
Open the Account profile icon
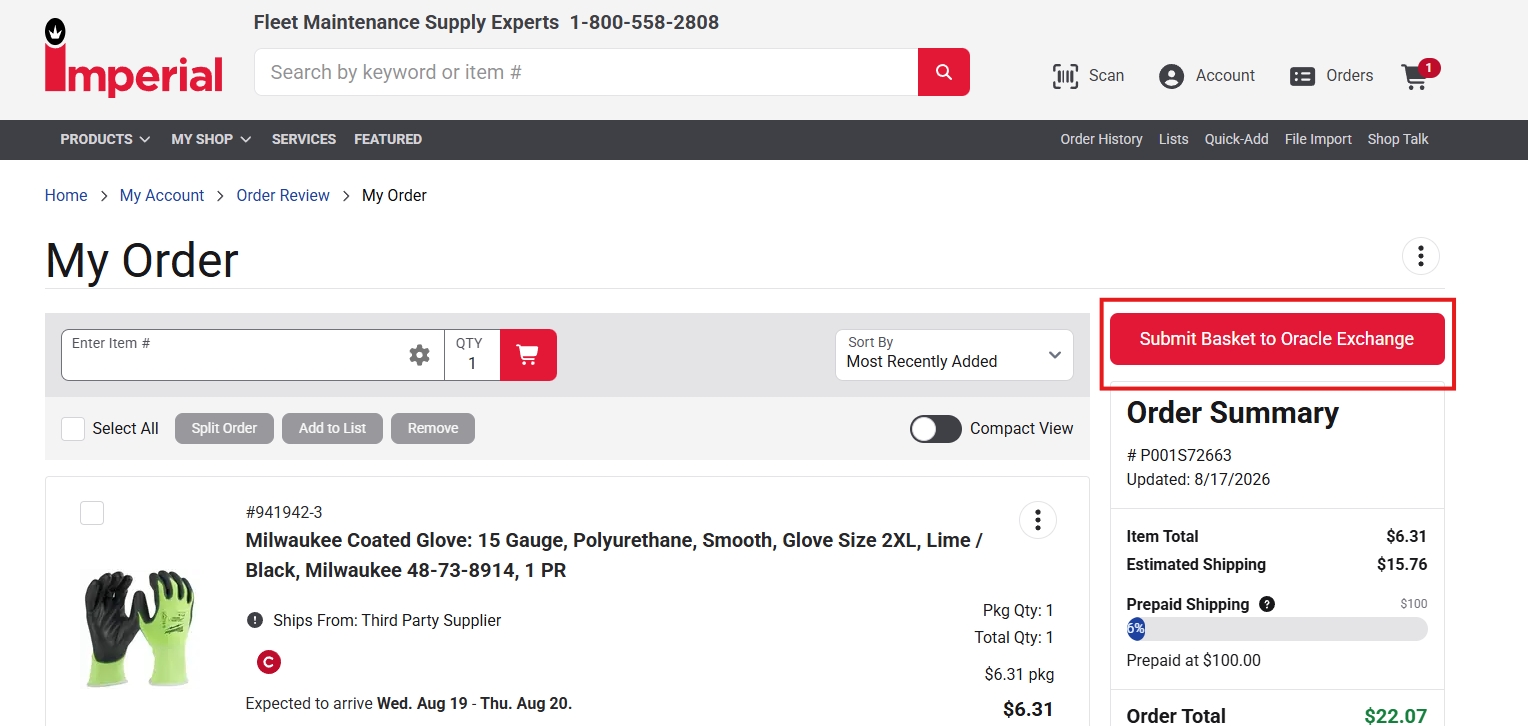[1171, 76]
